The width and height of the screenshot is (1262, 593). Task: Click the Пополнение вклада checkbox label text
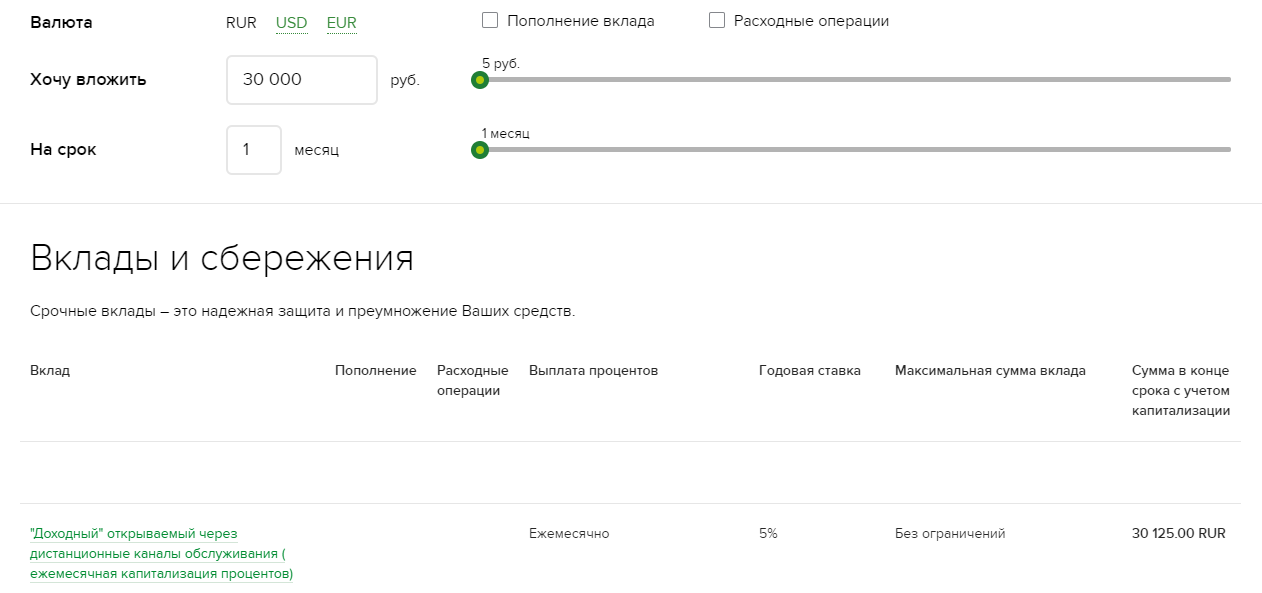(581, 21)
